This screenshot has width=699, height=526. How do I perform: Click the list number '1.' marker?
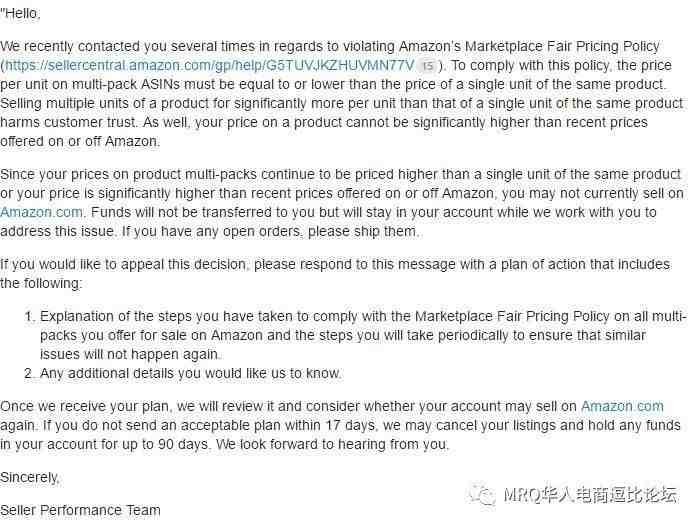click(x=30, y=316)
